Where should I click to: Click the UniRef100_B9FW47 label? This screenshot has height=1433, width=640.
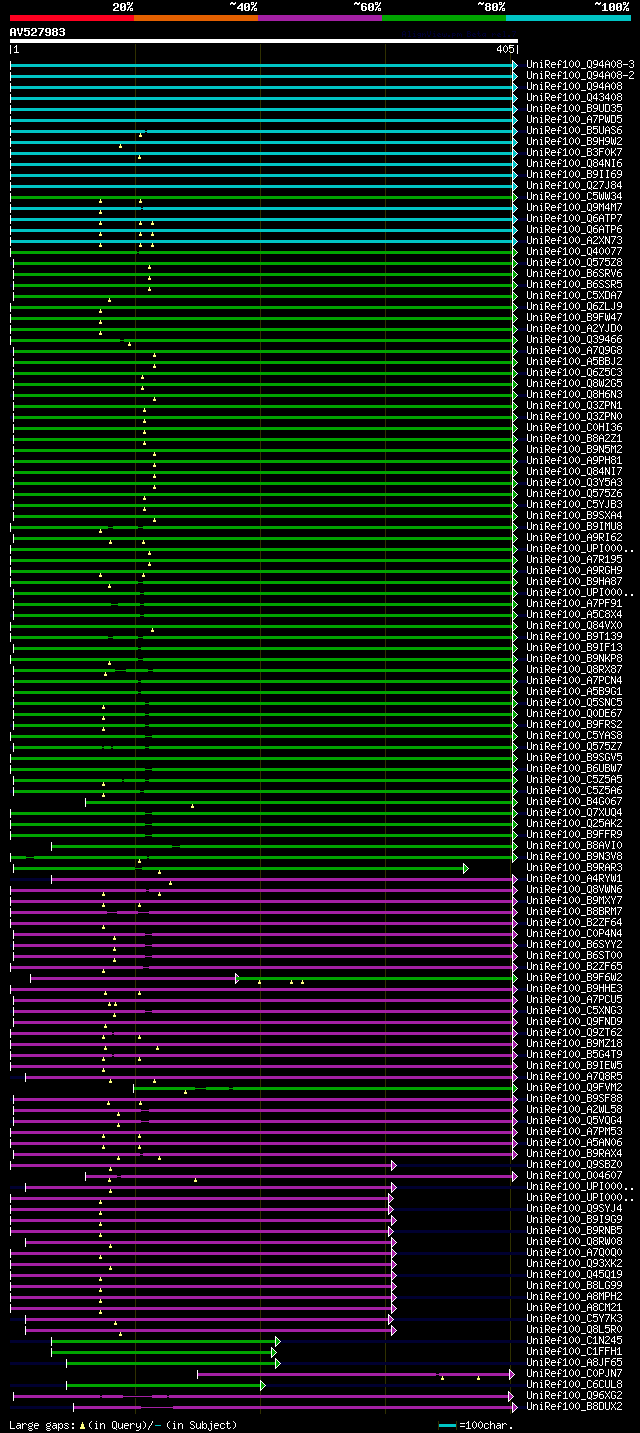tap(574, 317)
